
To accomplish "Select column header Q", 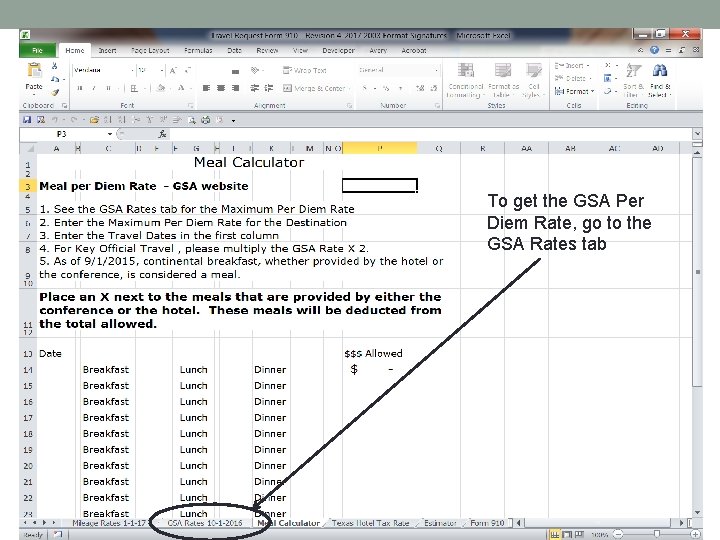I will [439, 148].
